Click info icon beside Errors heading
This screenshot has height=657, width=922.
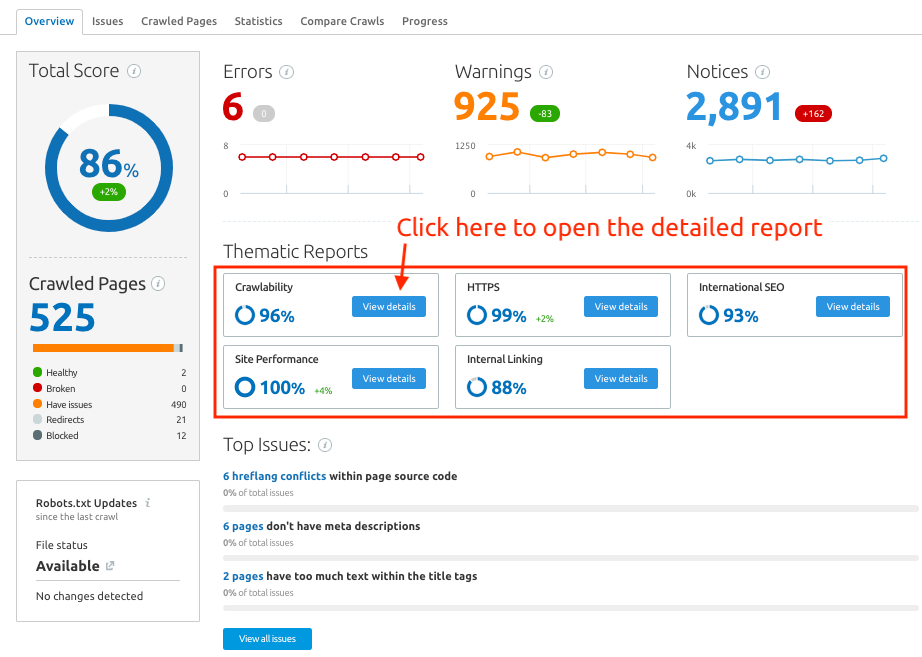tap(287, 72)
